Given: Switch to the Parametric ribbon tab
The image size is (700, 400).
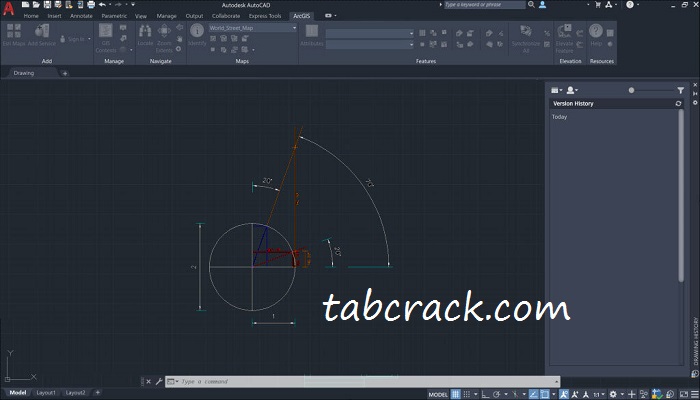Looking at the screenshot, I should [114, 16].
